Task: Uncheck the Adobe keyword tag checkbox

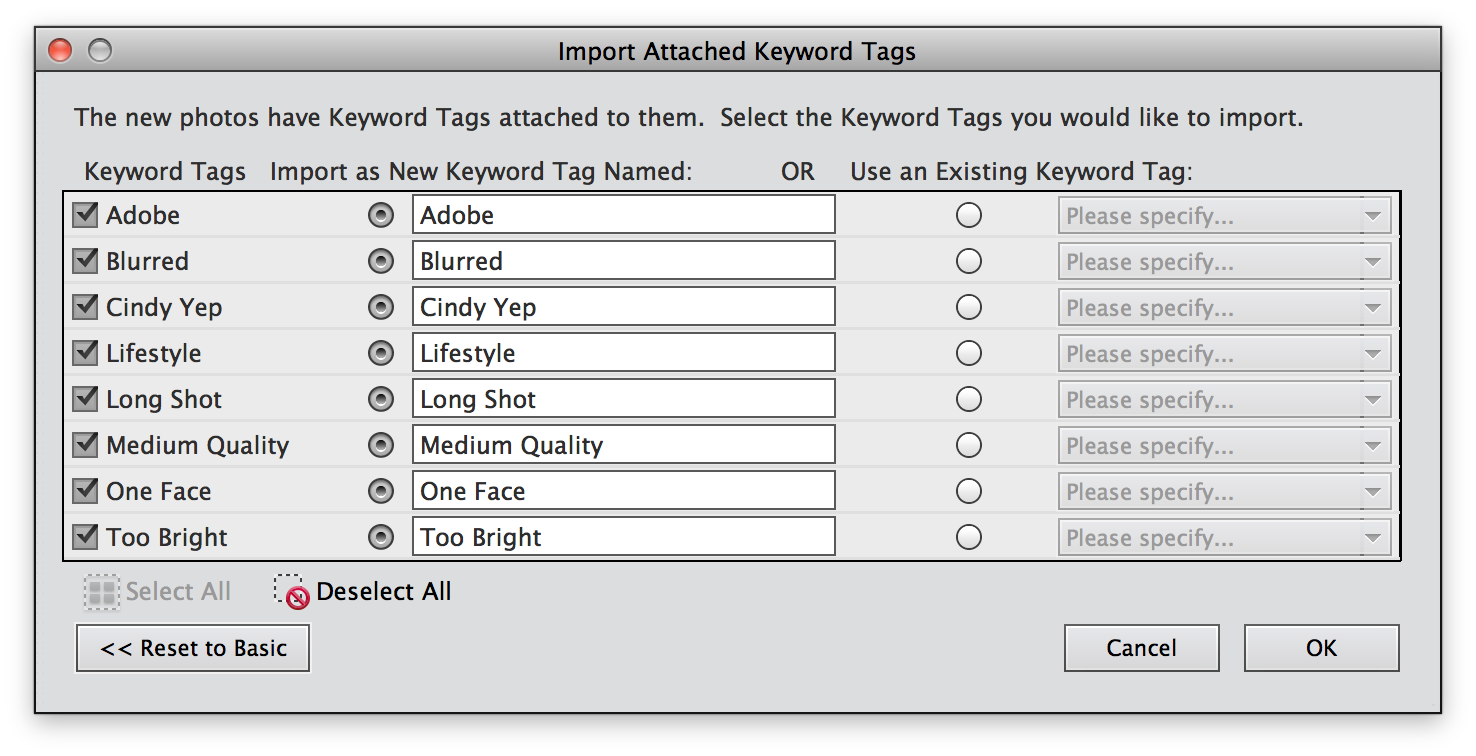Action: pyautogui.click(x=85, y=215)
